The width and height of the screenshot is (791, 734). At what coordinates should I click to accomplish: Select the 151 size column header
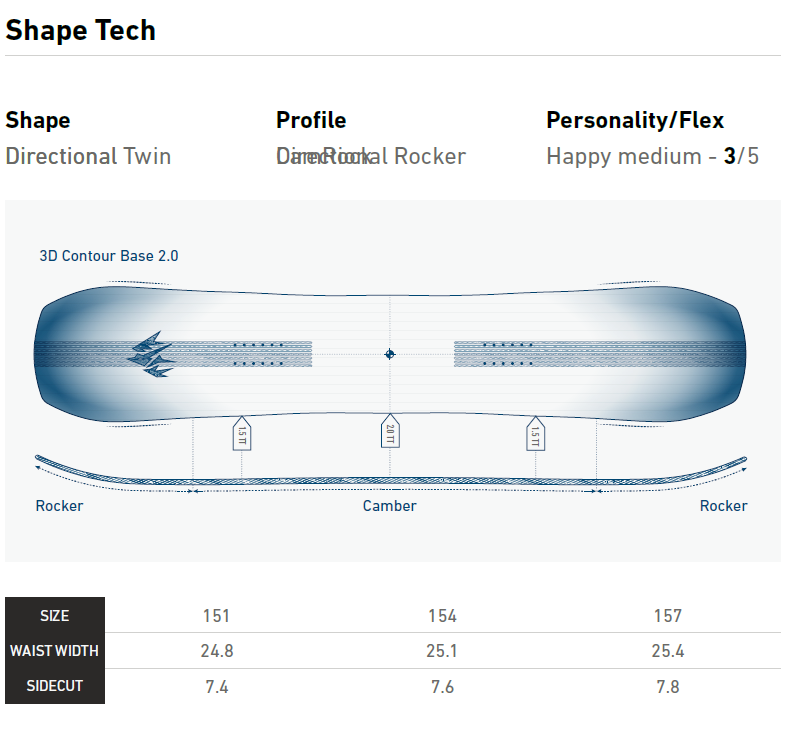tap(216, 616)
